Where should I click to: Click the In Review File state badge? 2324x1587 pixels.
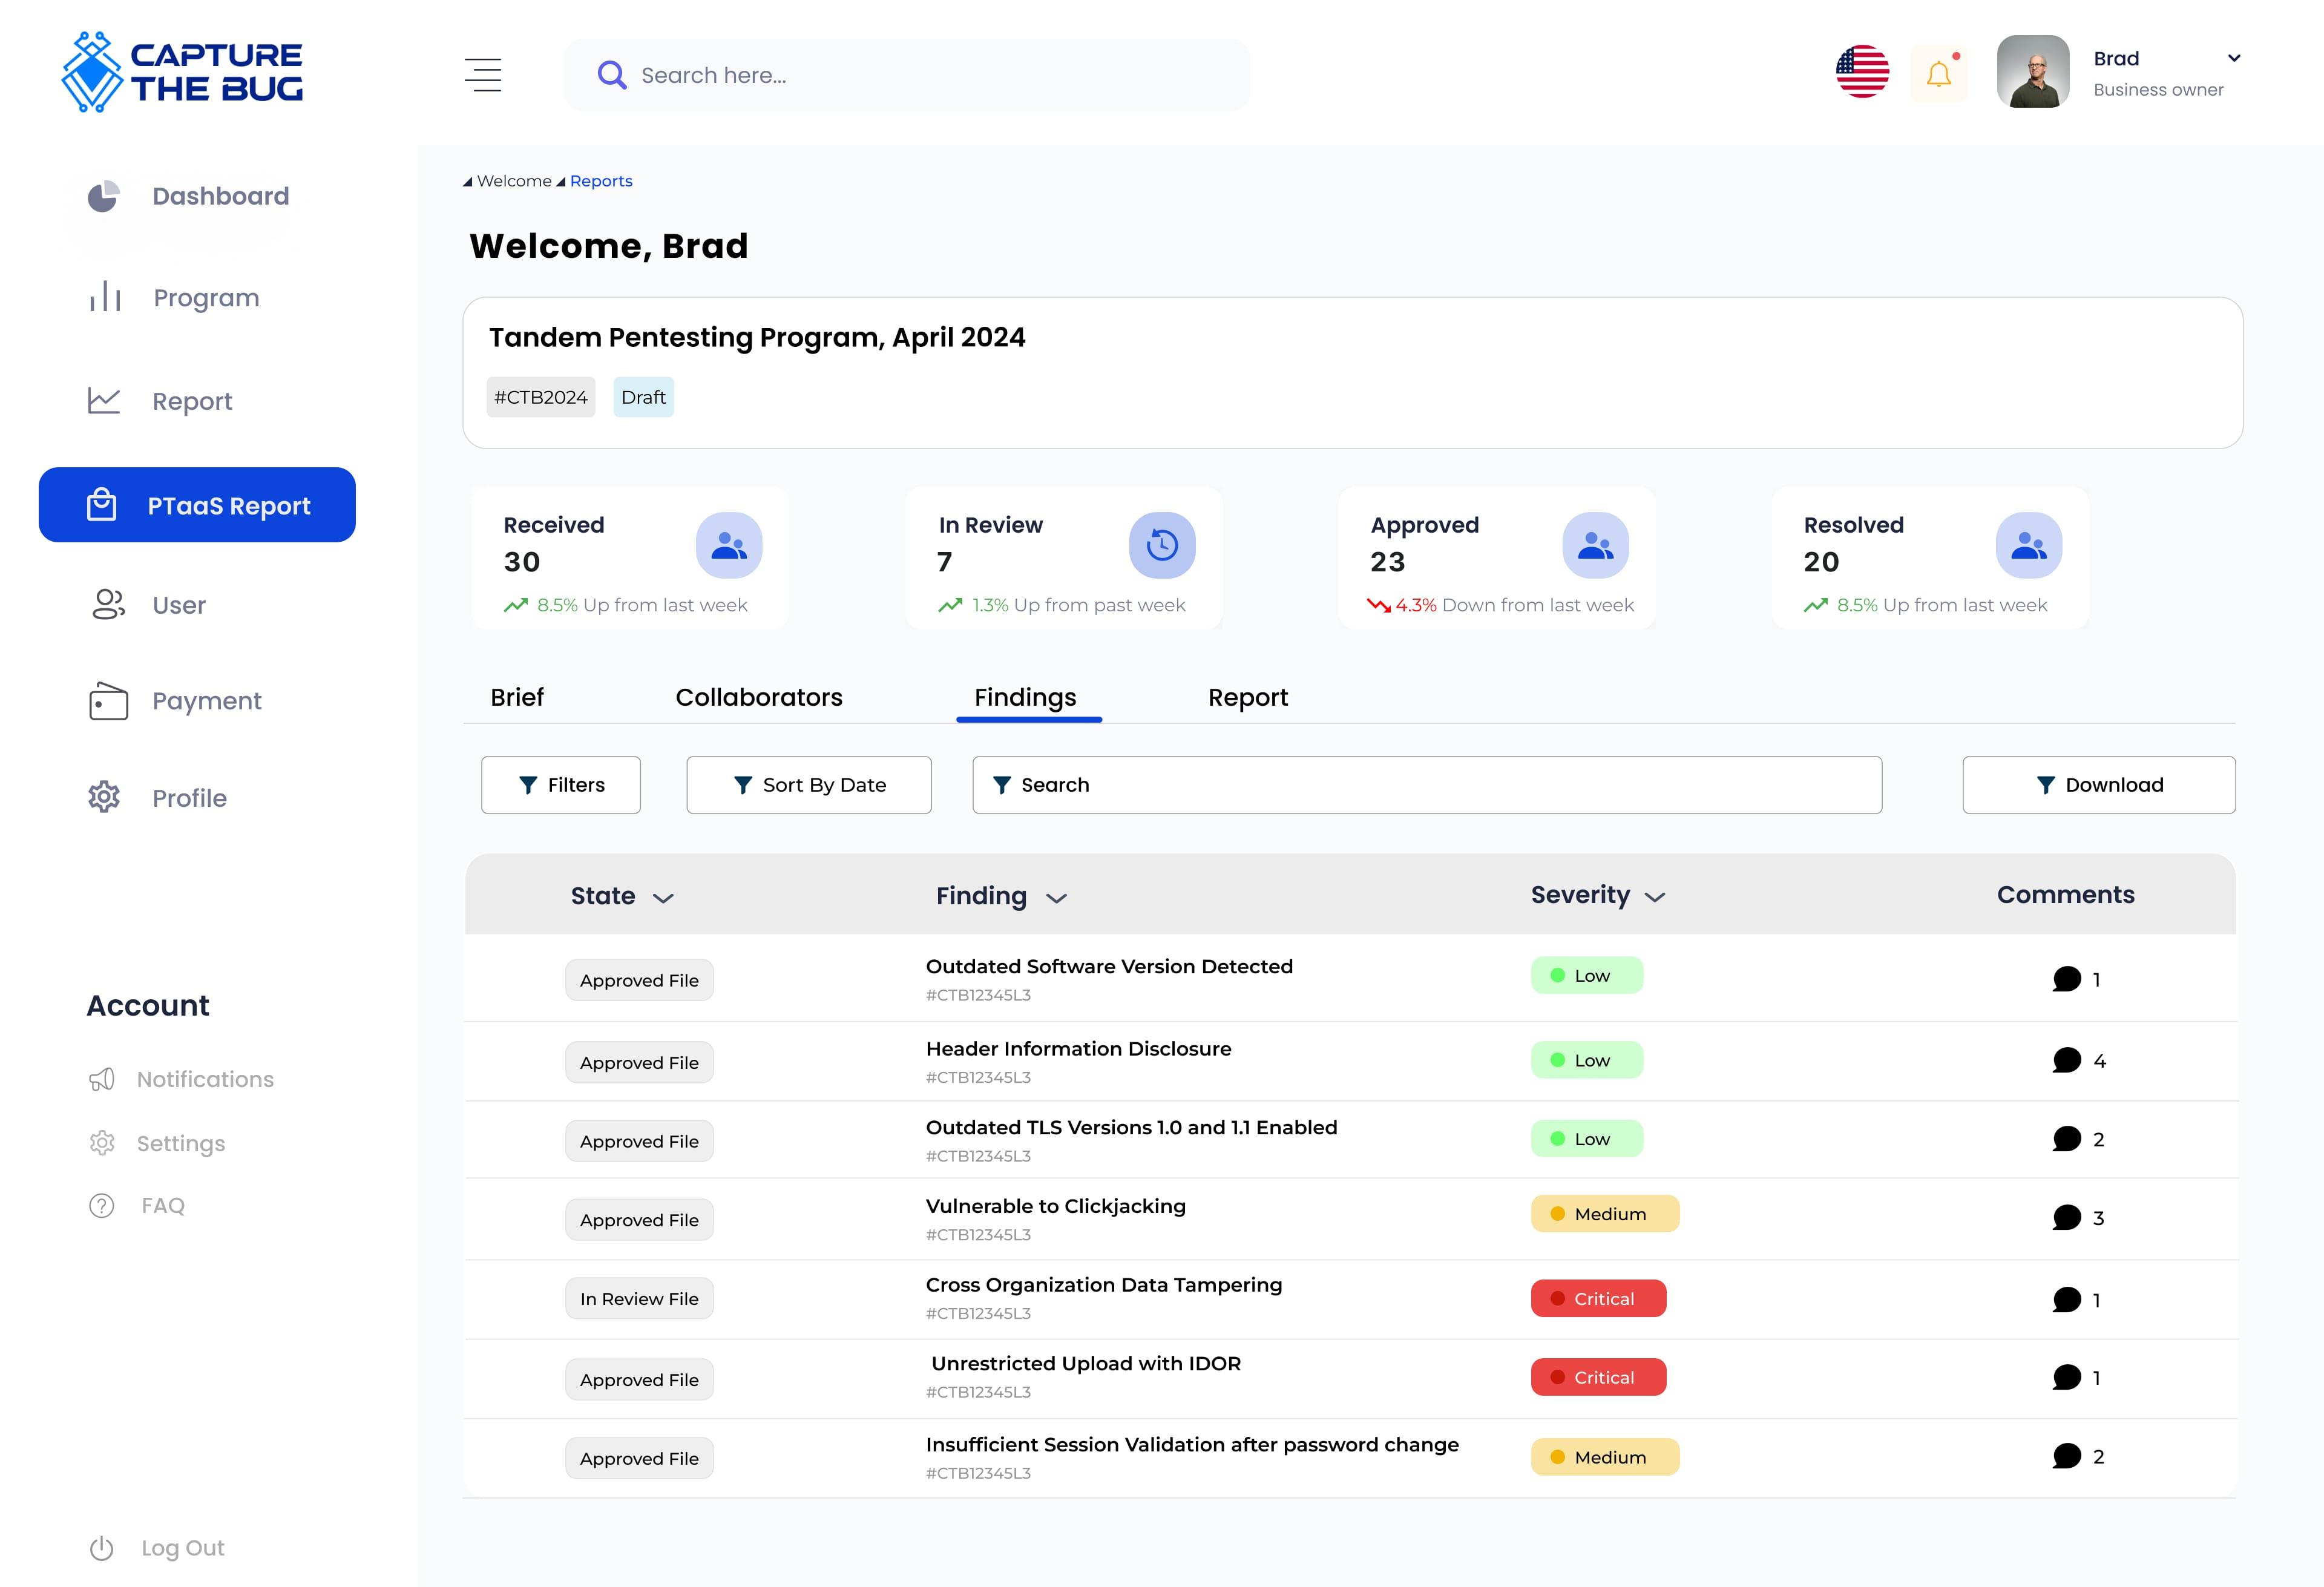point(639,1299)
